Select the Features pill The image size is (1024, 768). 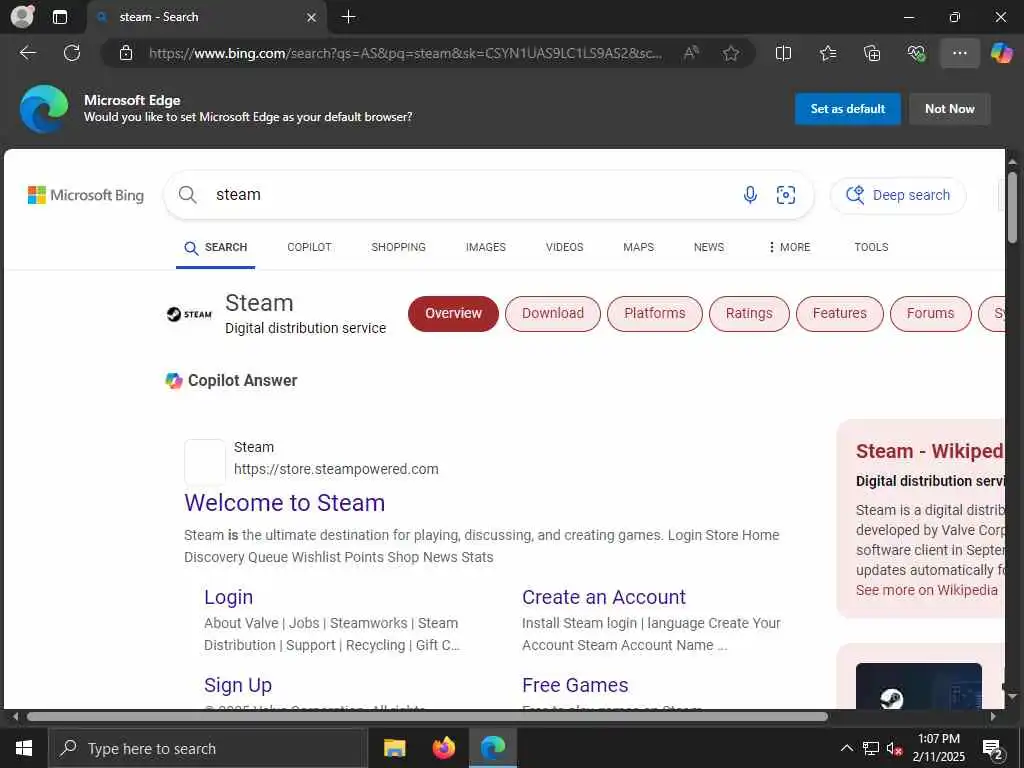(x=839, y=313)
